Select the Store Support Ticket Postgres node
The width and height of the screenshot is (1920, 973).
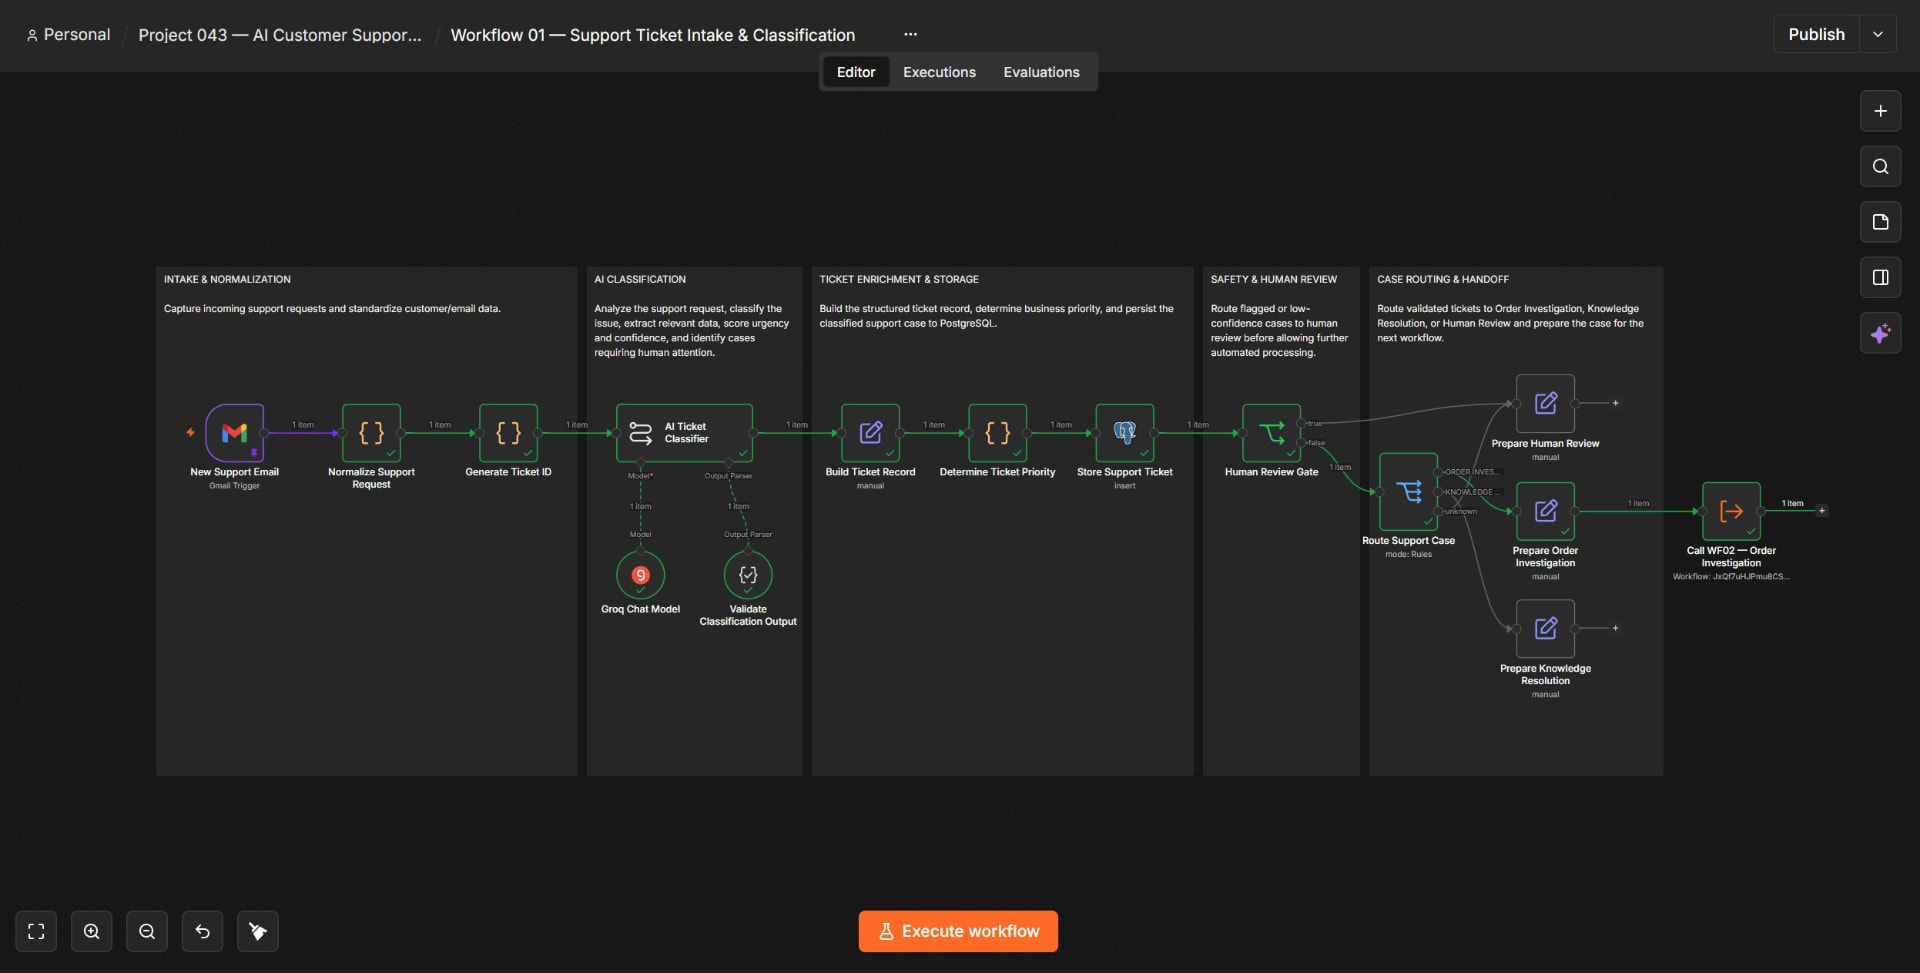(1125, 433)
